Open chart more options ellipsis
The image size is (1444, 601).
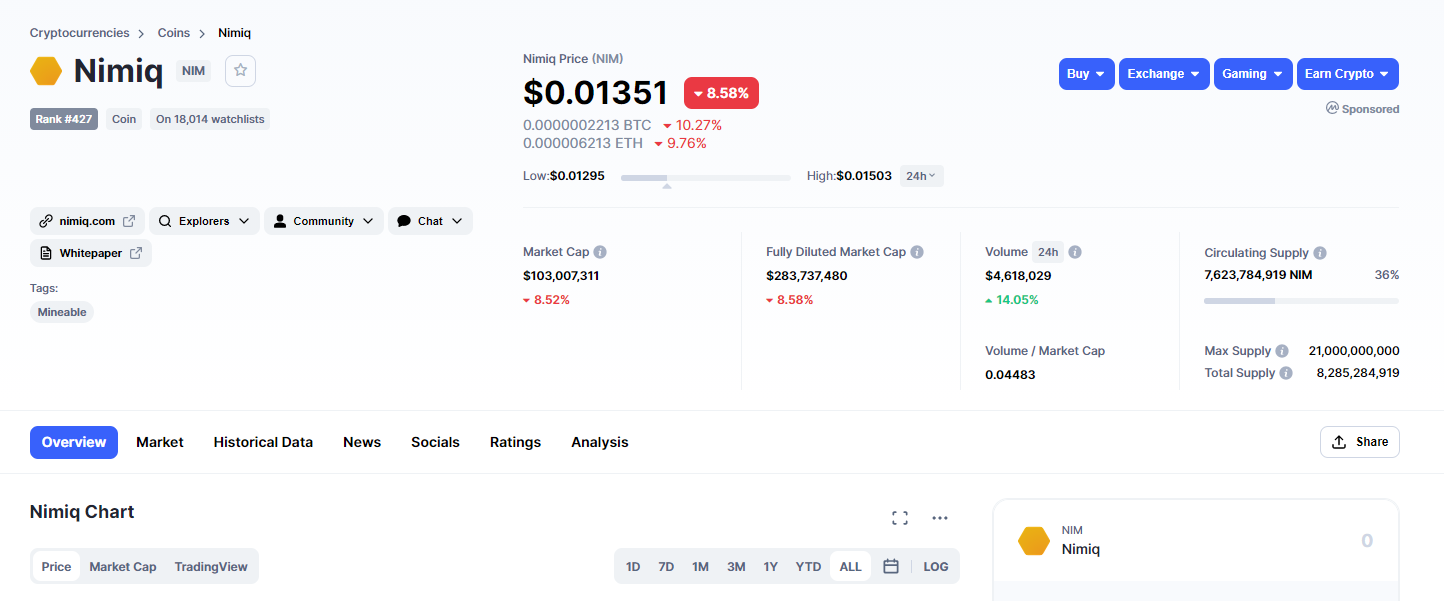[940, 517]
